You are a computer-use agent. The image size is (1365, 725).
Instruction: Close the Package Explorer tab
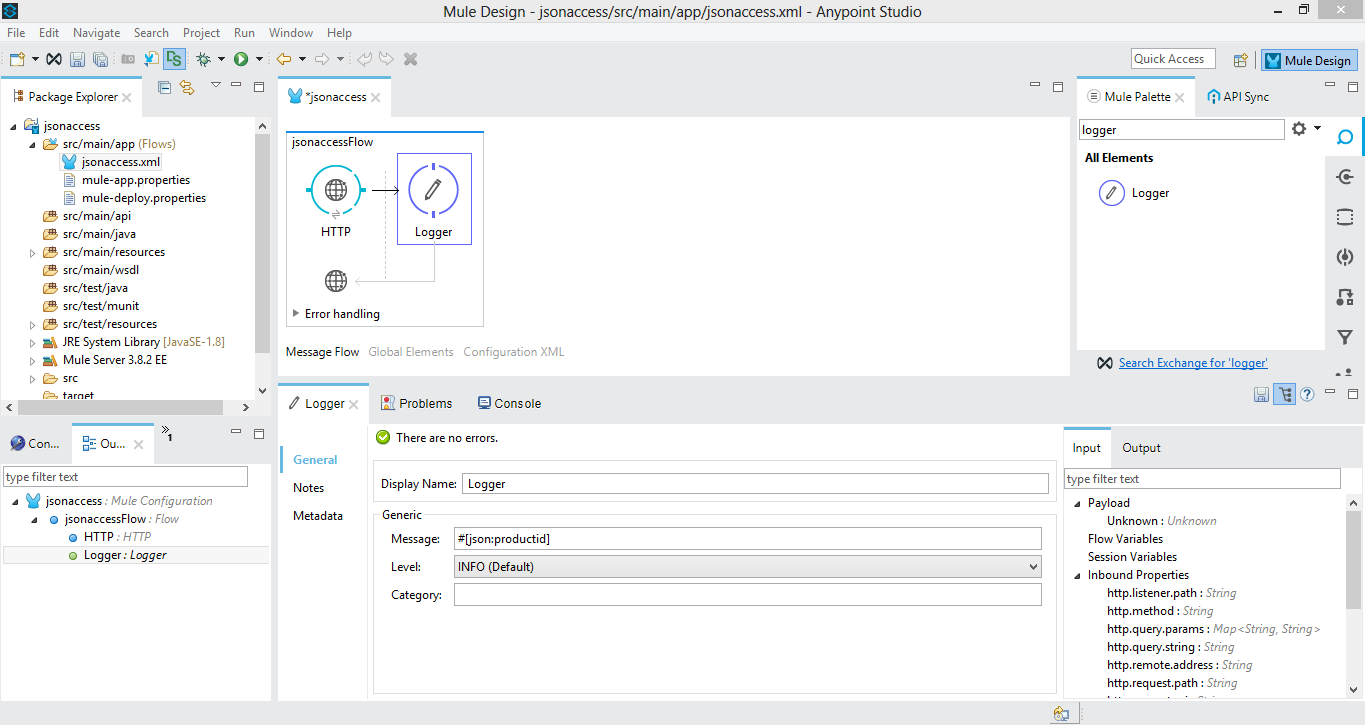coord(127,98)
